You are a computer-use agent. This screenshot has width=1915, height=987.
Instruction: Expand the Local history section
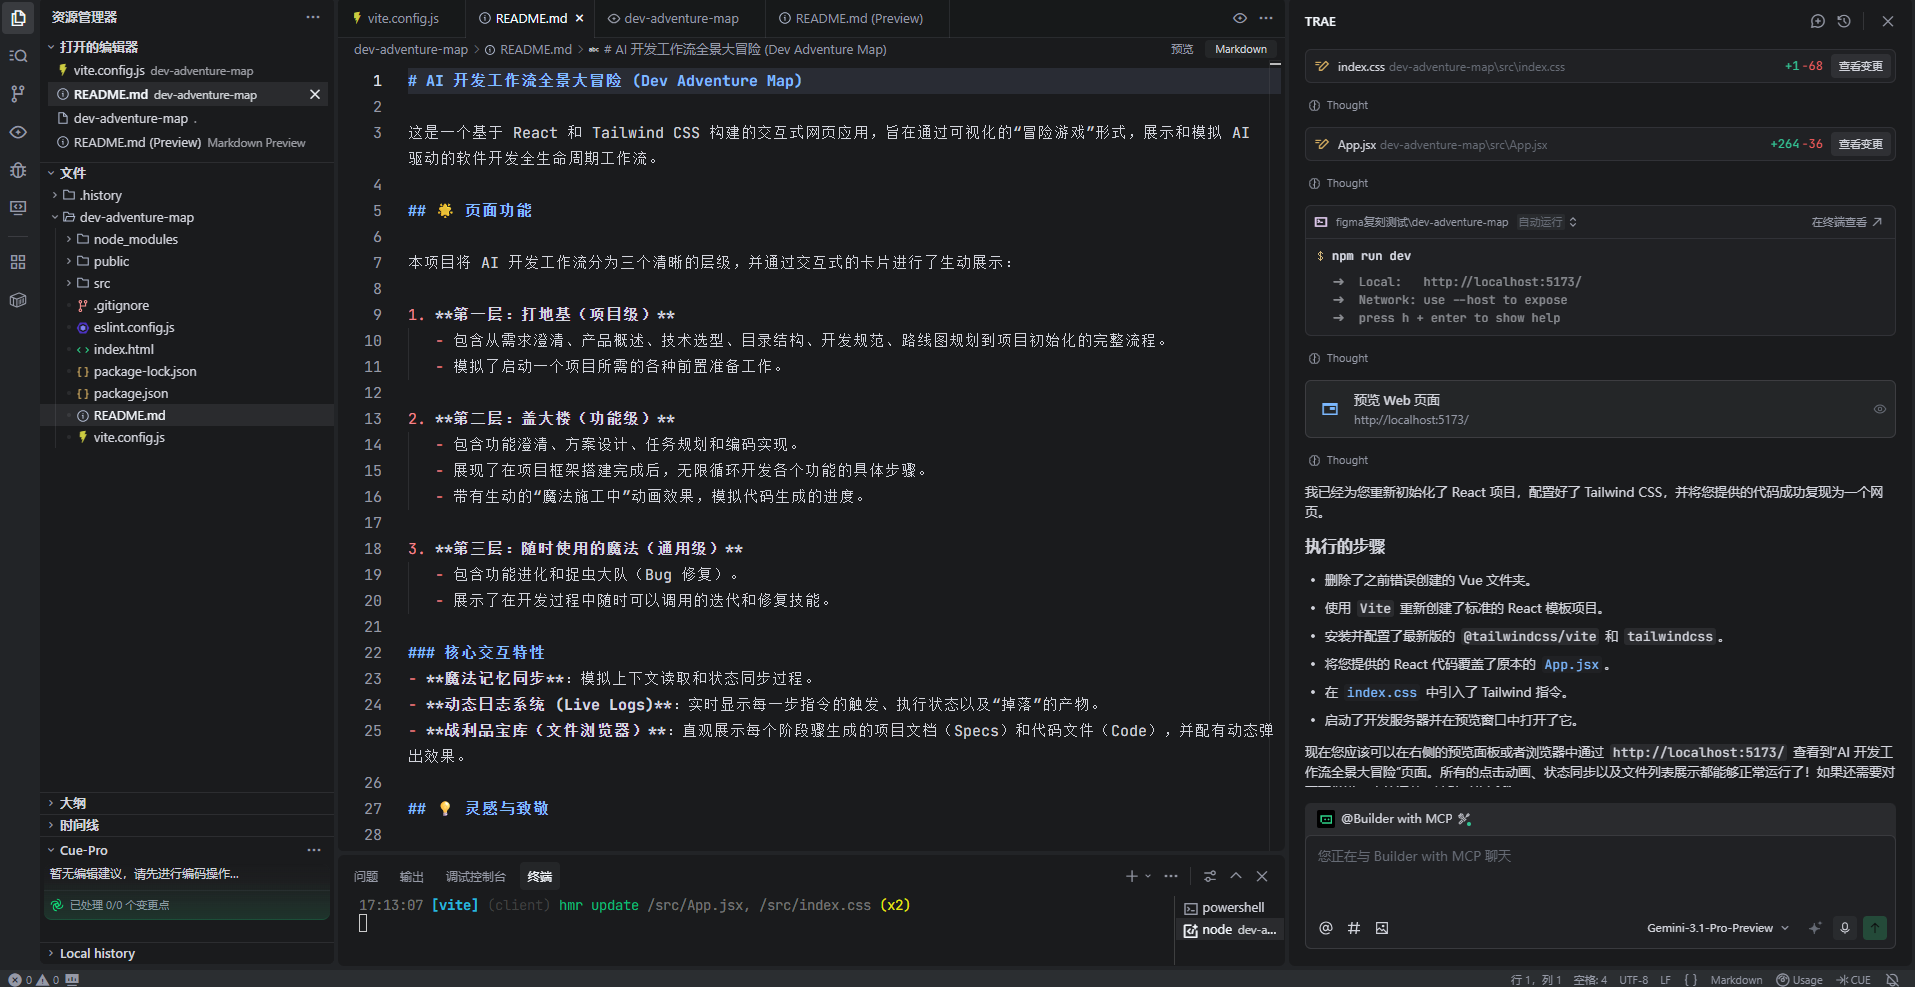97,953
